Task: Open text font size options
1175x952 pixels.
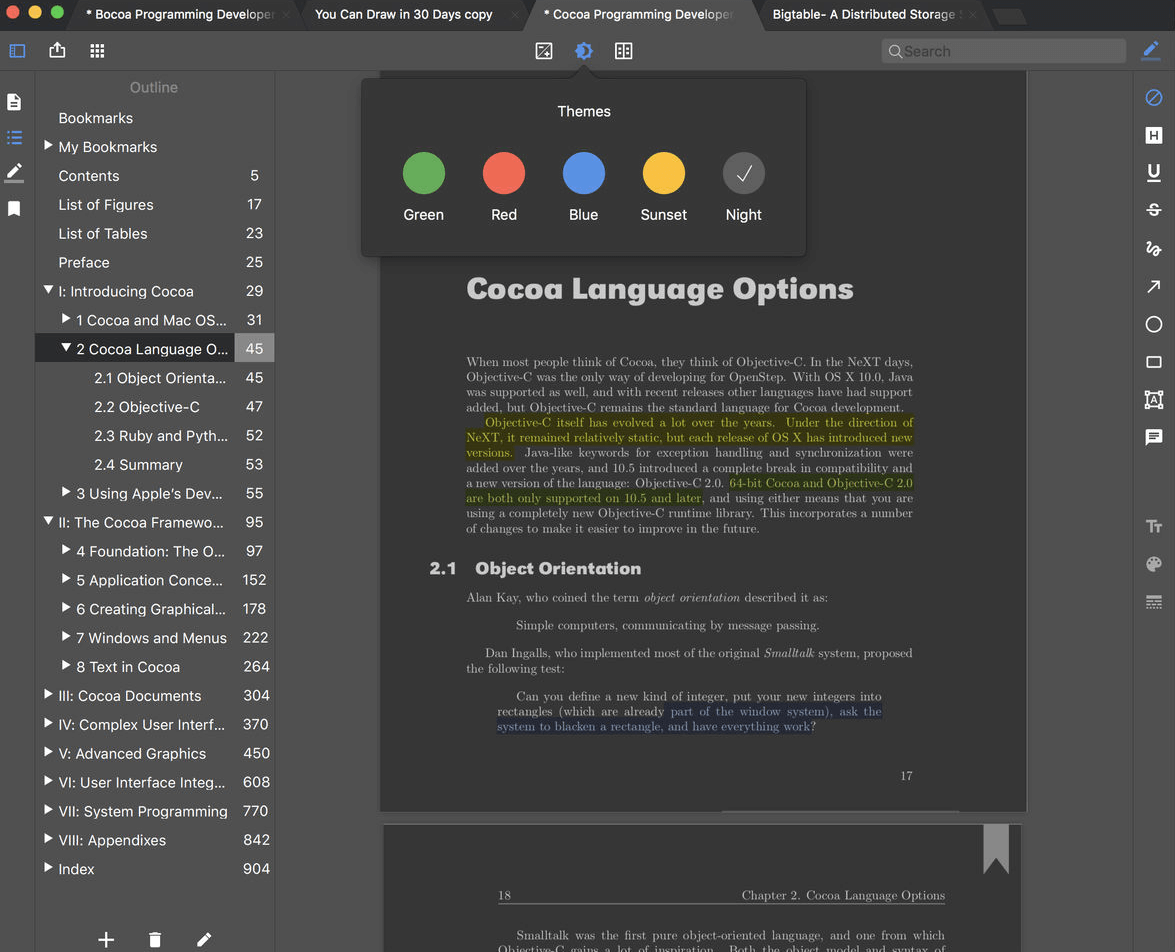Action: point(1154,526)
